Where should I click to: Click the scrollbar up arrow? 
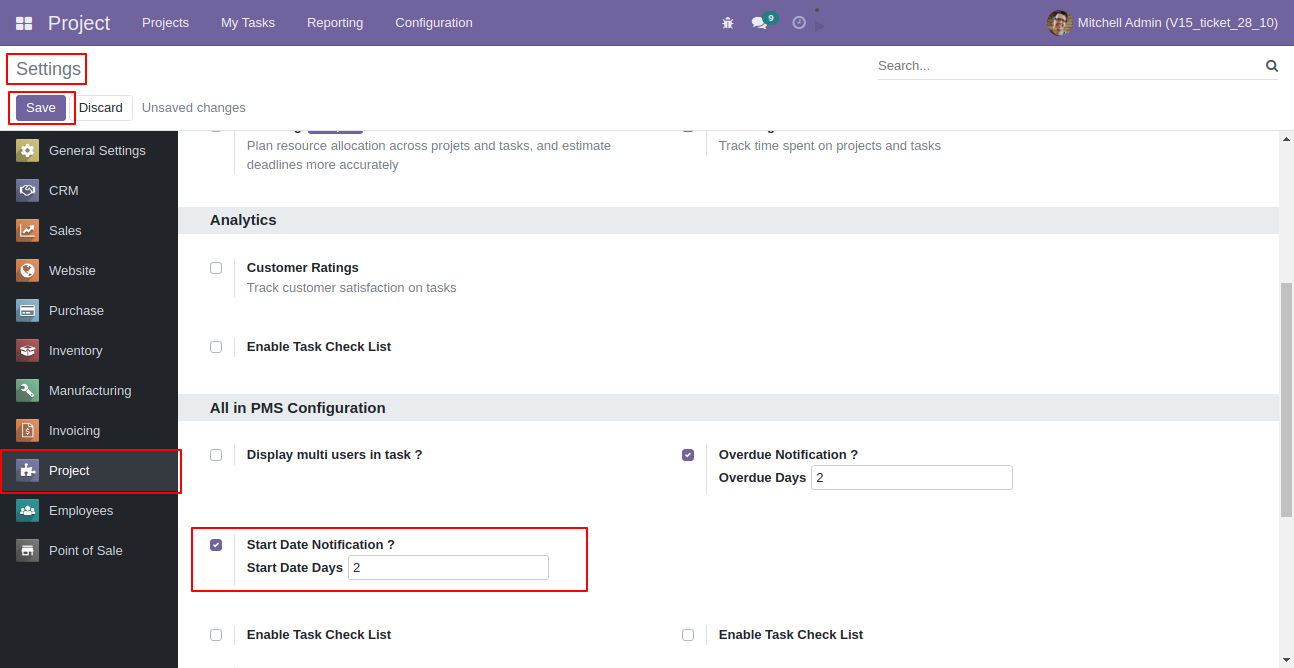click(1286, 141)
